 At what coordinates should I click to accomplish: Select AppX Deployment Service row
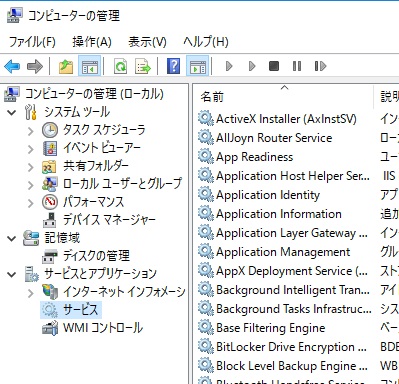[x=292, y=271]
